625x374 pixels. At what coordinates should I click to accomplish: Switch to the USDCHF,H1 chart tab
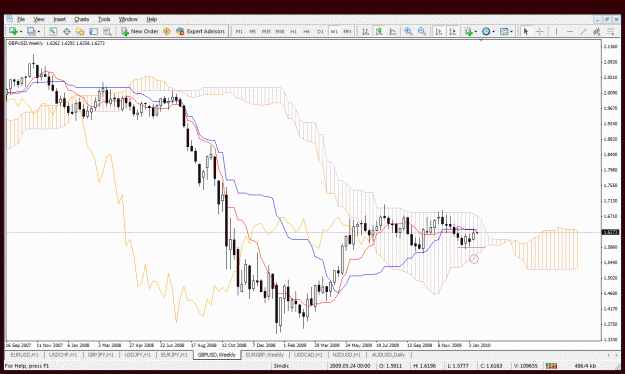tap(63, 355)
